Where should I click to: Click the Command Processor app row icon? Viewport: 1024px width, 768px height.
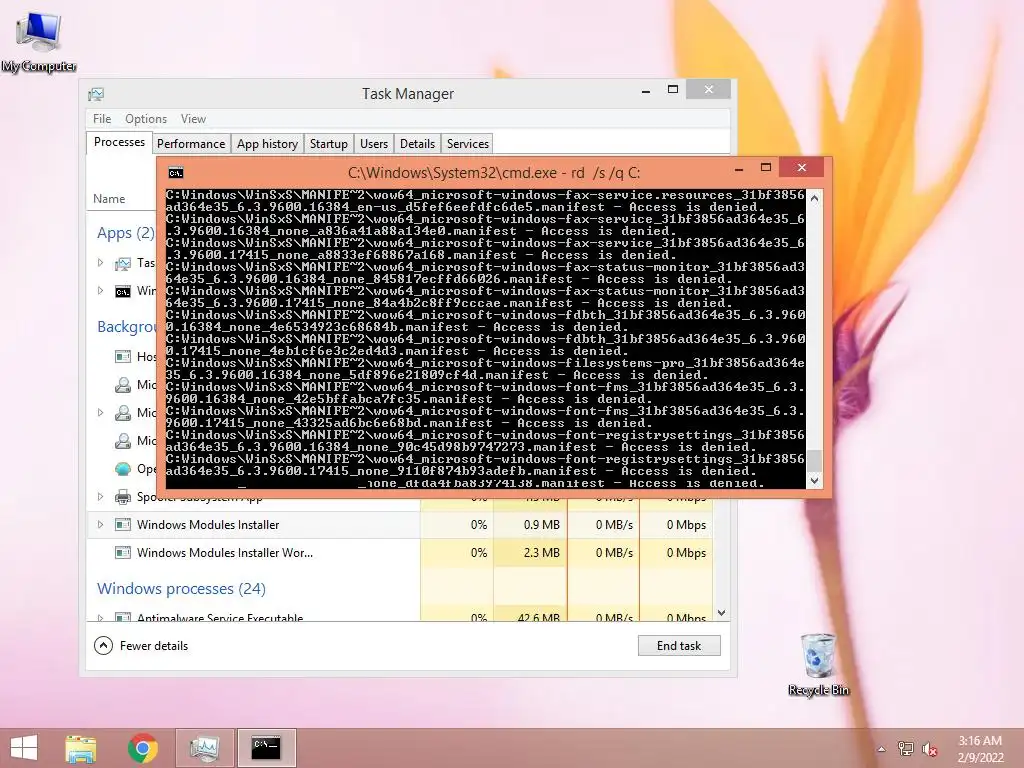123,291
